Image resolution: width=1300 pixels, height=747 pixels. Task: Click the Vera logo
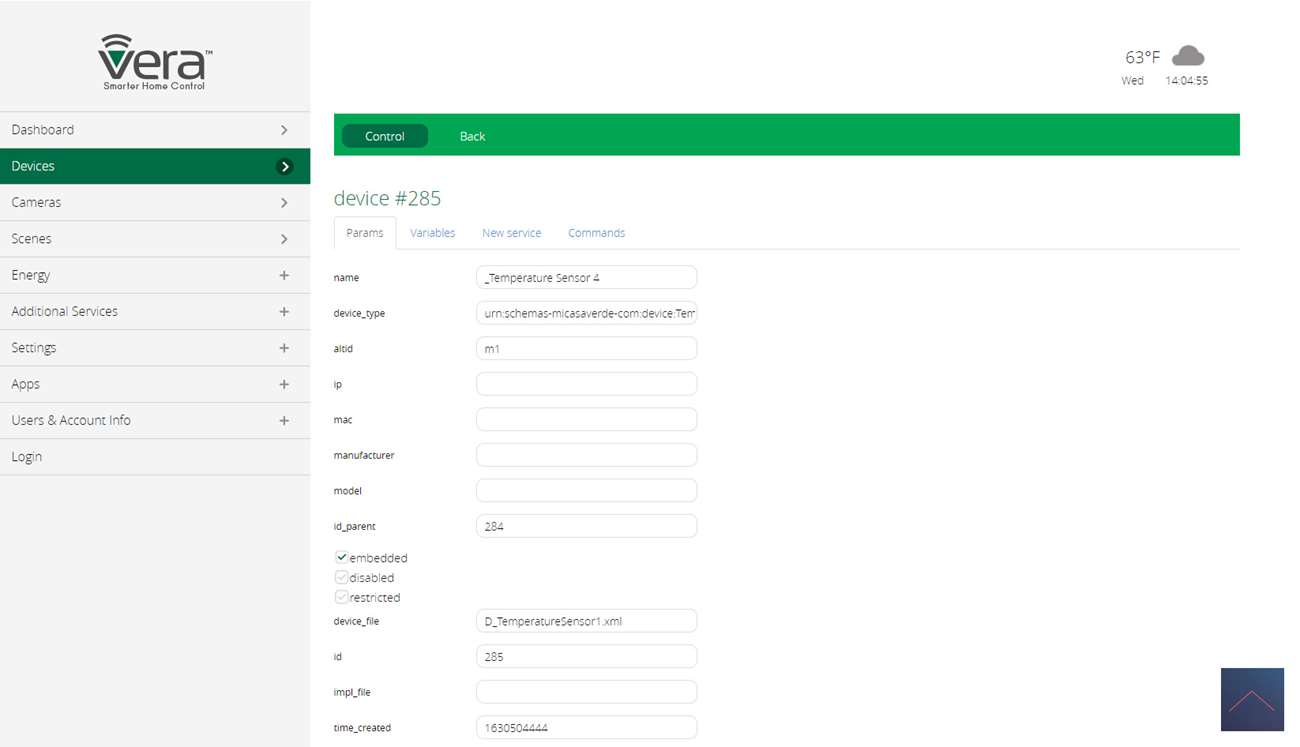point(155,62)
